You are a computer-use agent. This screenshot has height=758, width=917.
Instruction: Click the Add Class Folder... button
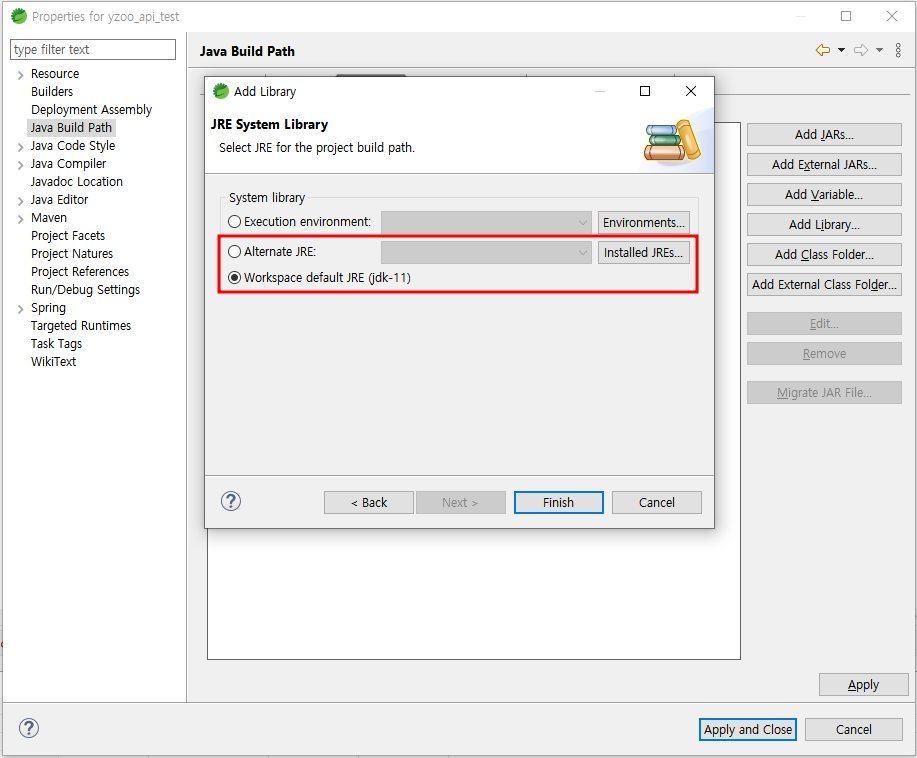pyautogui.click(x=824, y=254)
